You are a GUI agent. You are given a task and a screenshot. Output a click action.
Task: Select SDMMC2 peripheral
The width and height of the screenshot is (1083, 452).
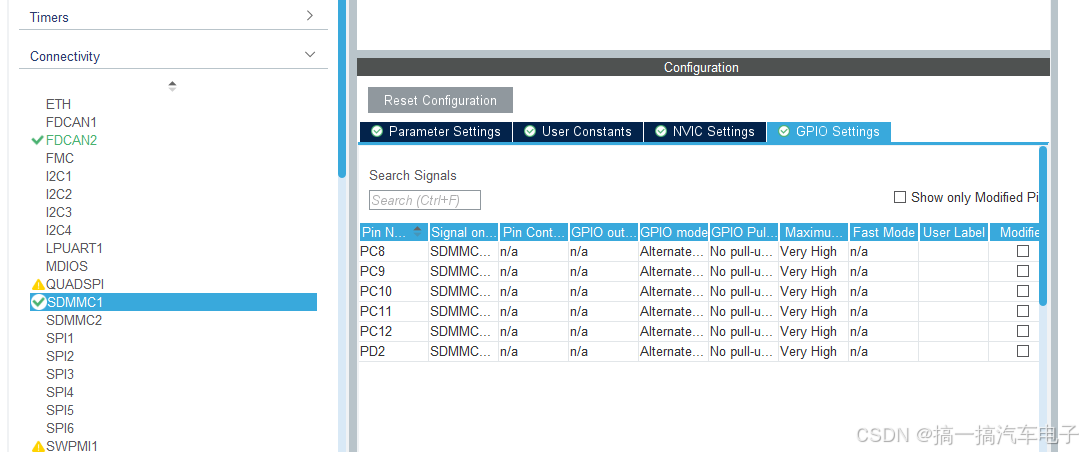[x=74, y=320]
